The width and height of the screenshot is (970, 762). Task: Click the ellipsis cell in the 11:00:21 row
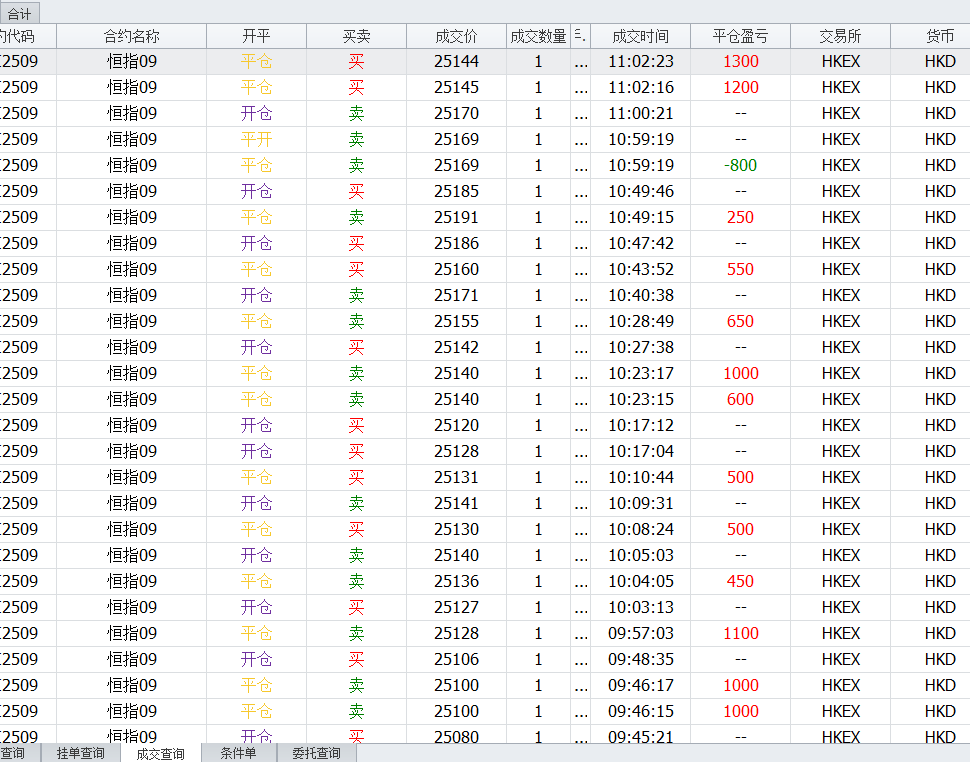coord(581,113)
